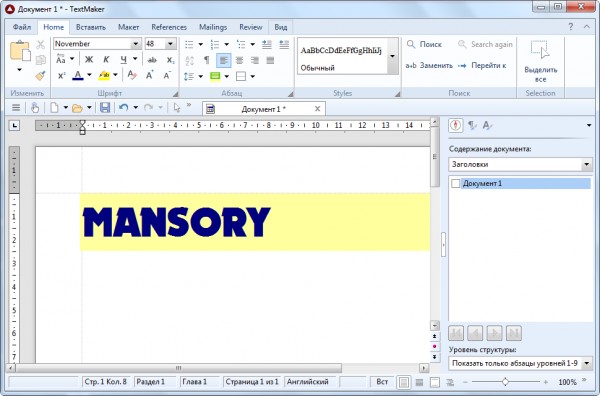The image size is (600, 396).
Task: Click the undo arrow icon
Action: tap(123, 108)
